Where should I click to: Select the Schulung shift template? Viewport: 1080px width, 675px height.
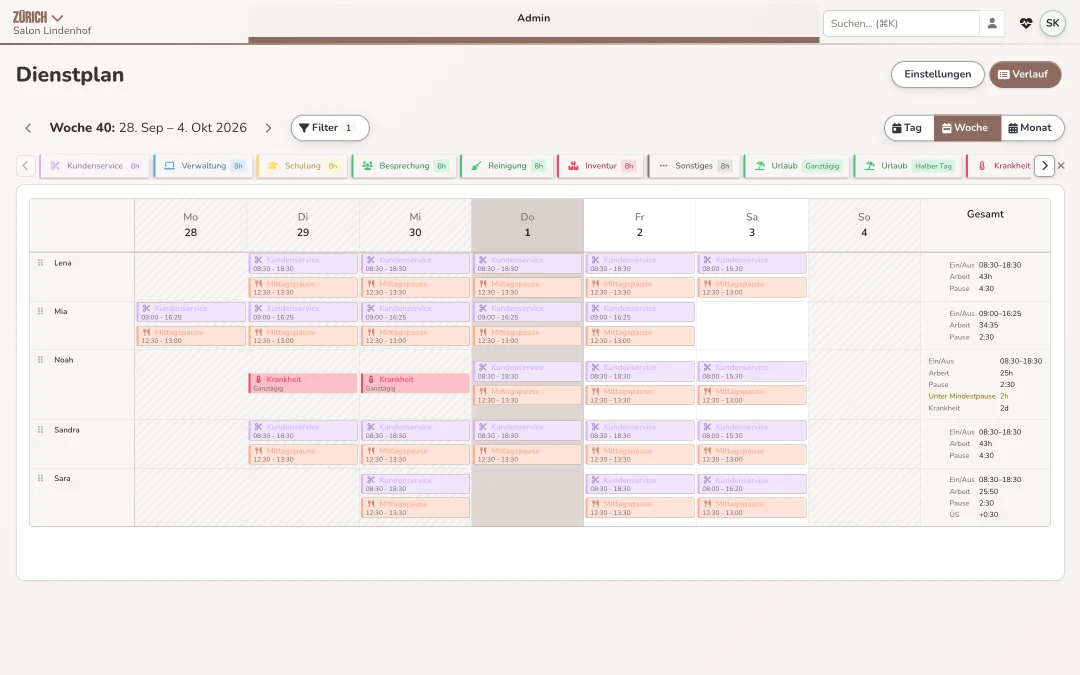302,166
